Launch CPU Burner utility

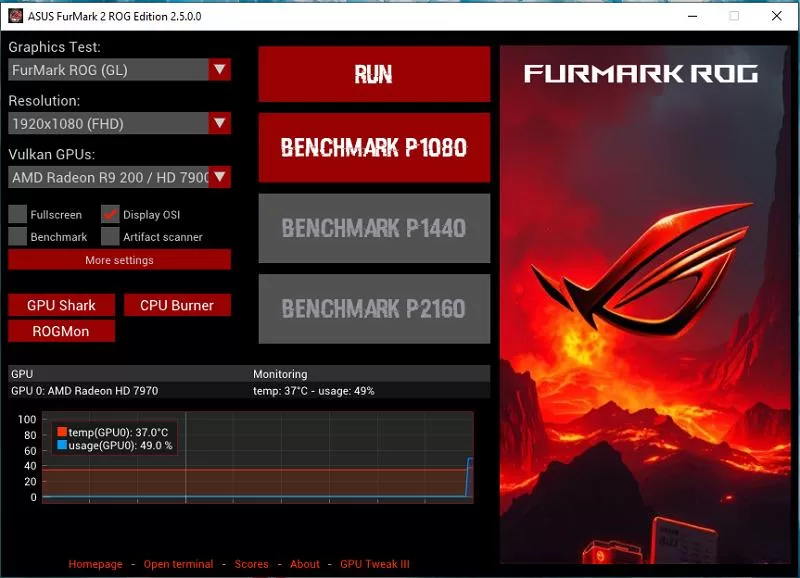tap(177, 305)
